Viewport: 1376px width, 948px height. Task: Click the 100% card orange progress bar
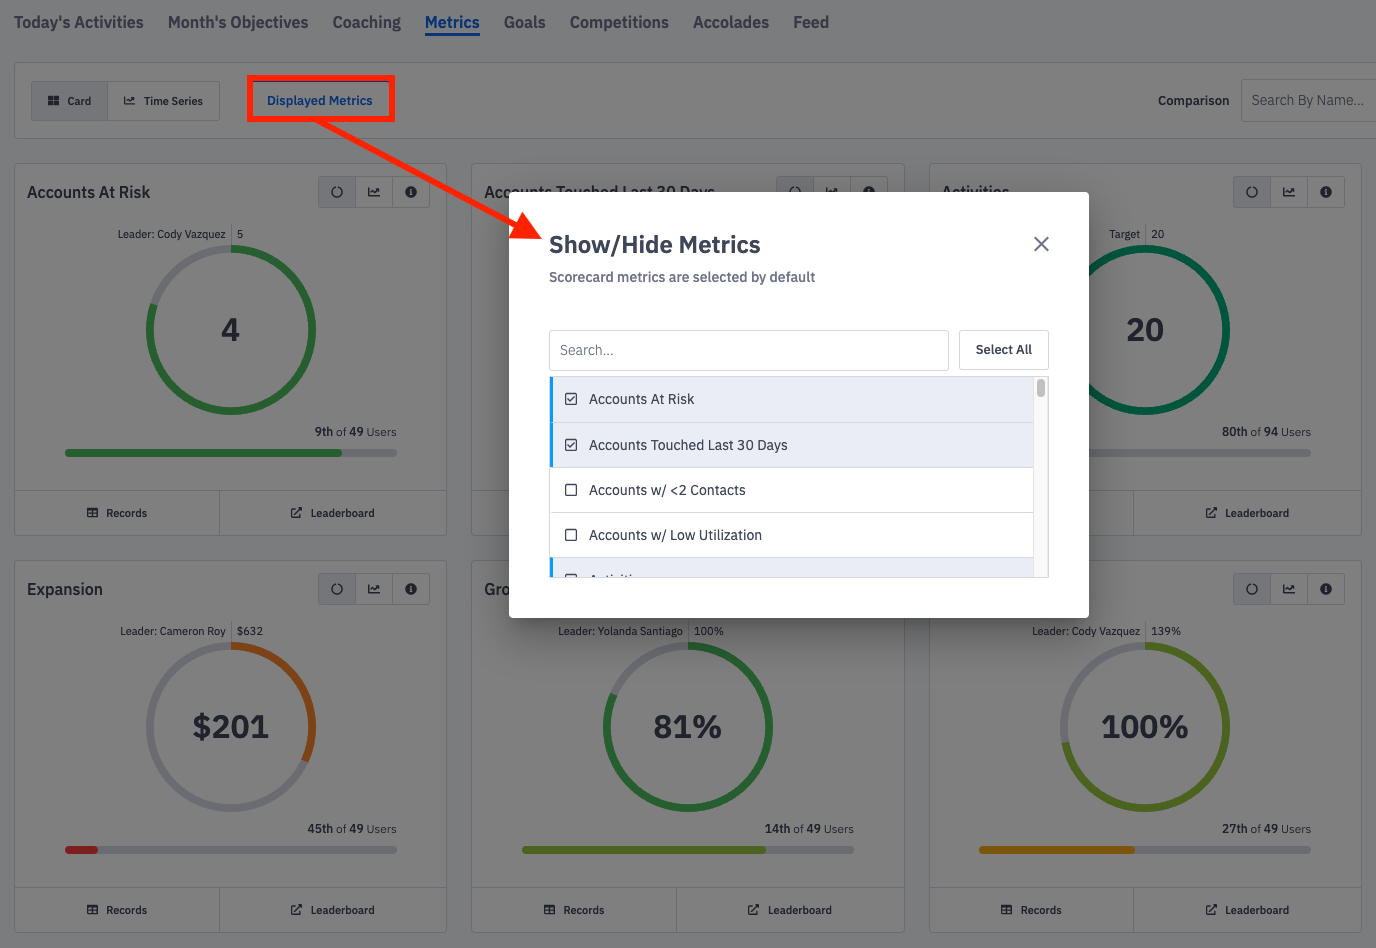(x=1057, y=850)
